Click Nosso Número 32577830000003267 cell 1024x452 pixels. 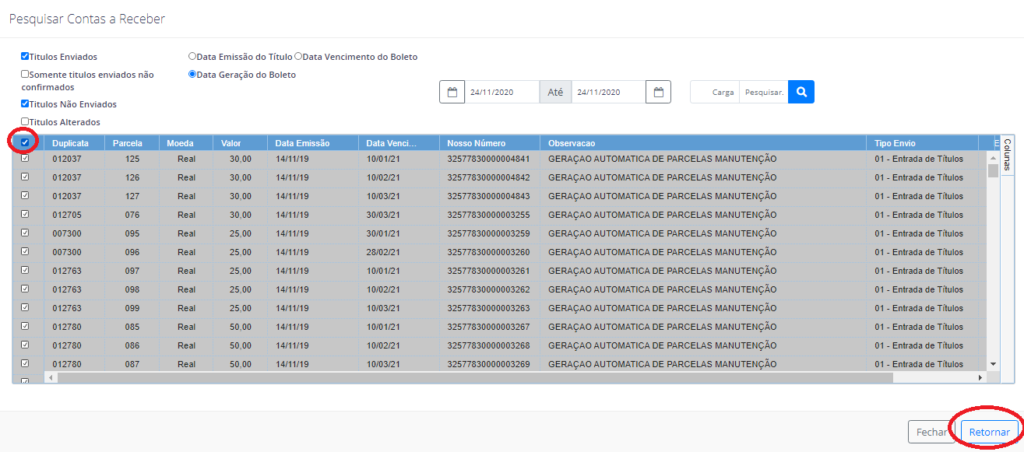coord(490,326)
